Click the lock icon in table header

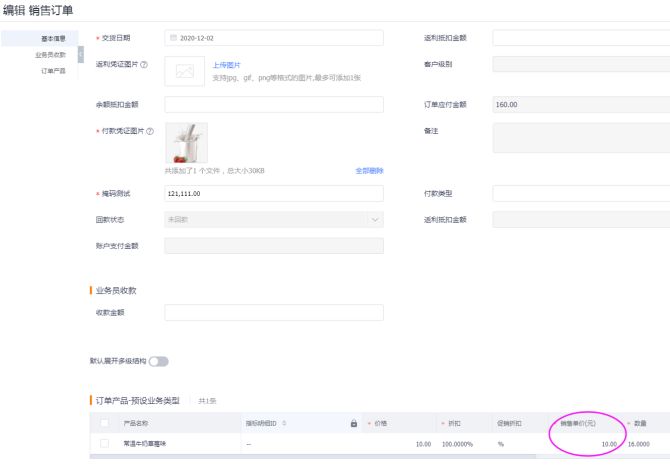click(x=353, y=423)
